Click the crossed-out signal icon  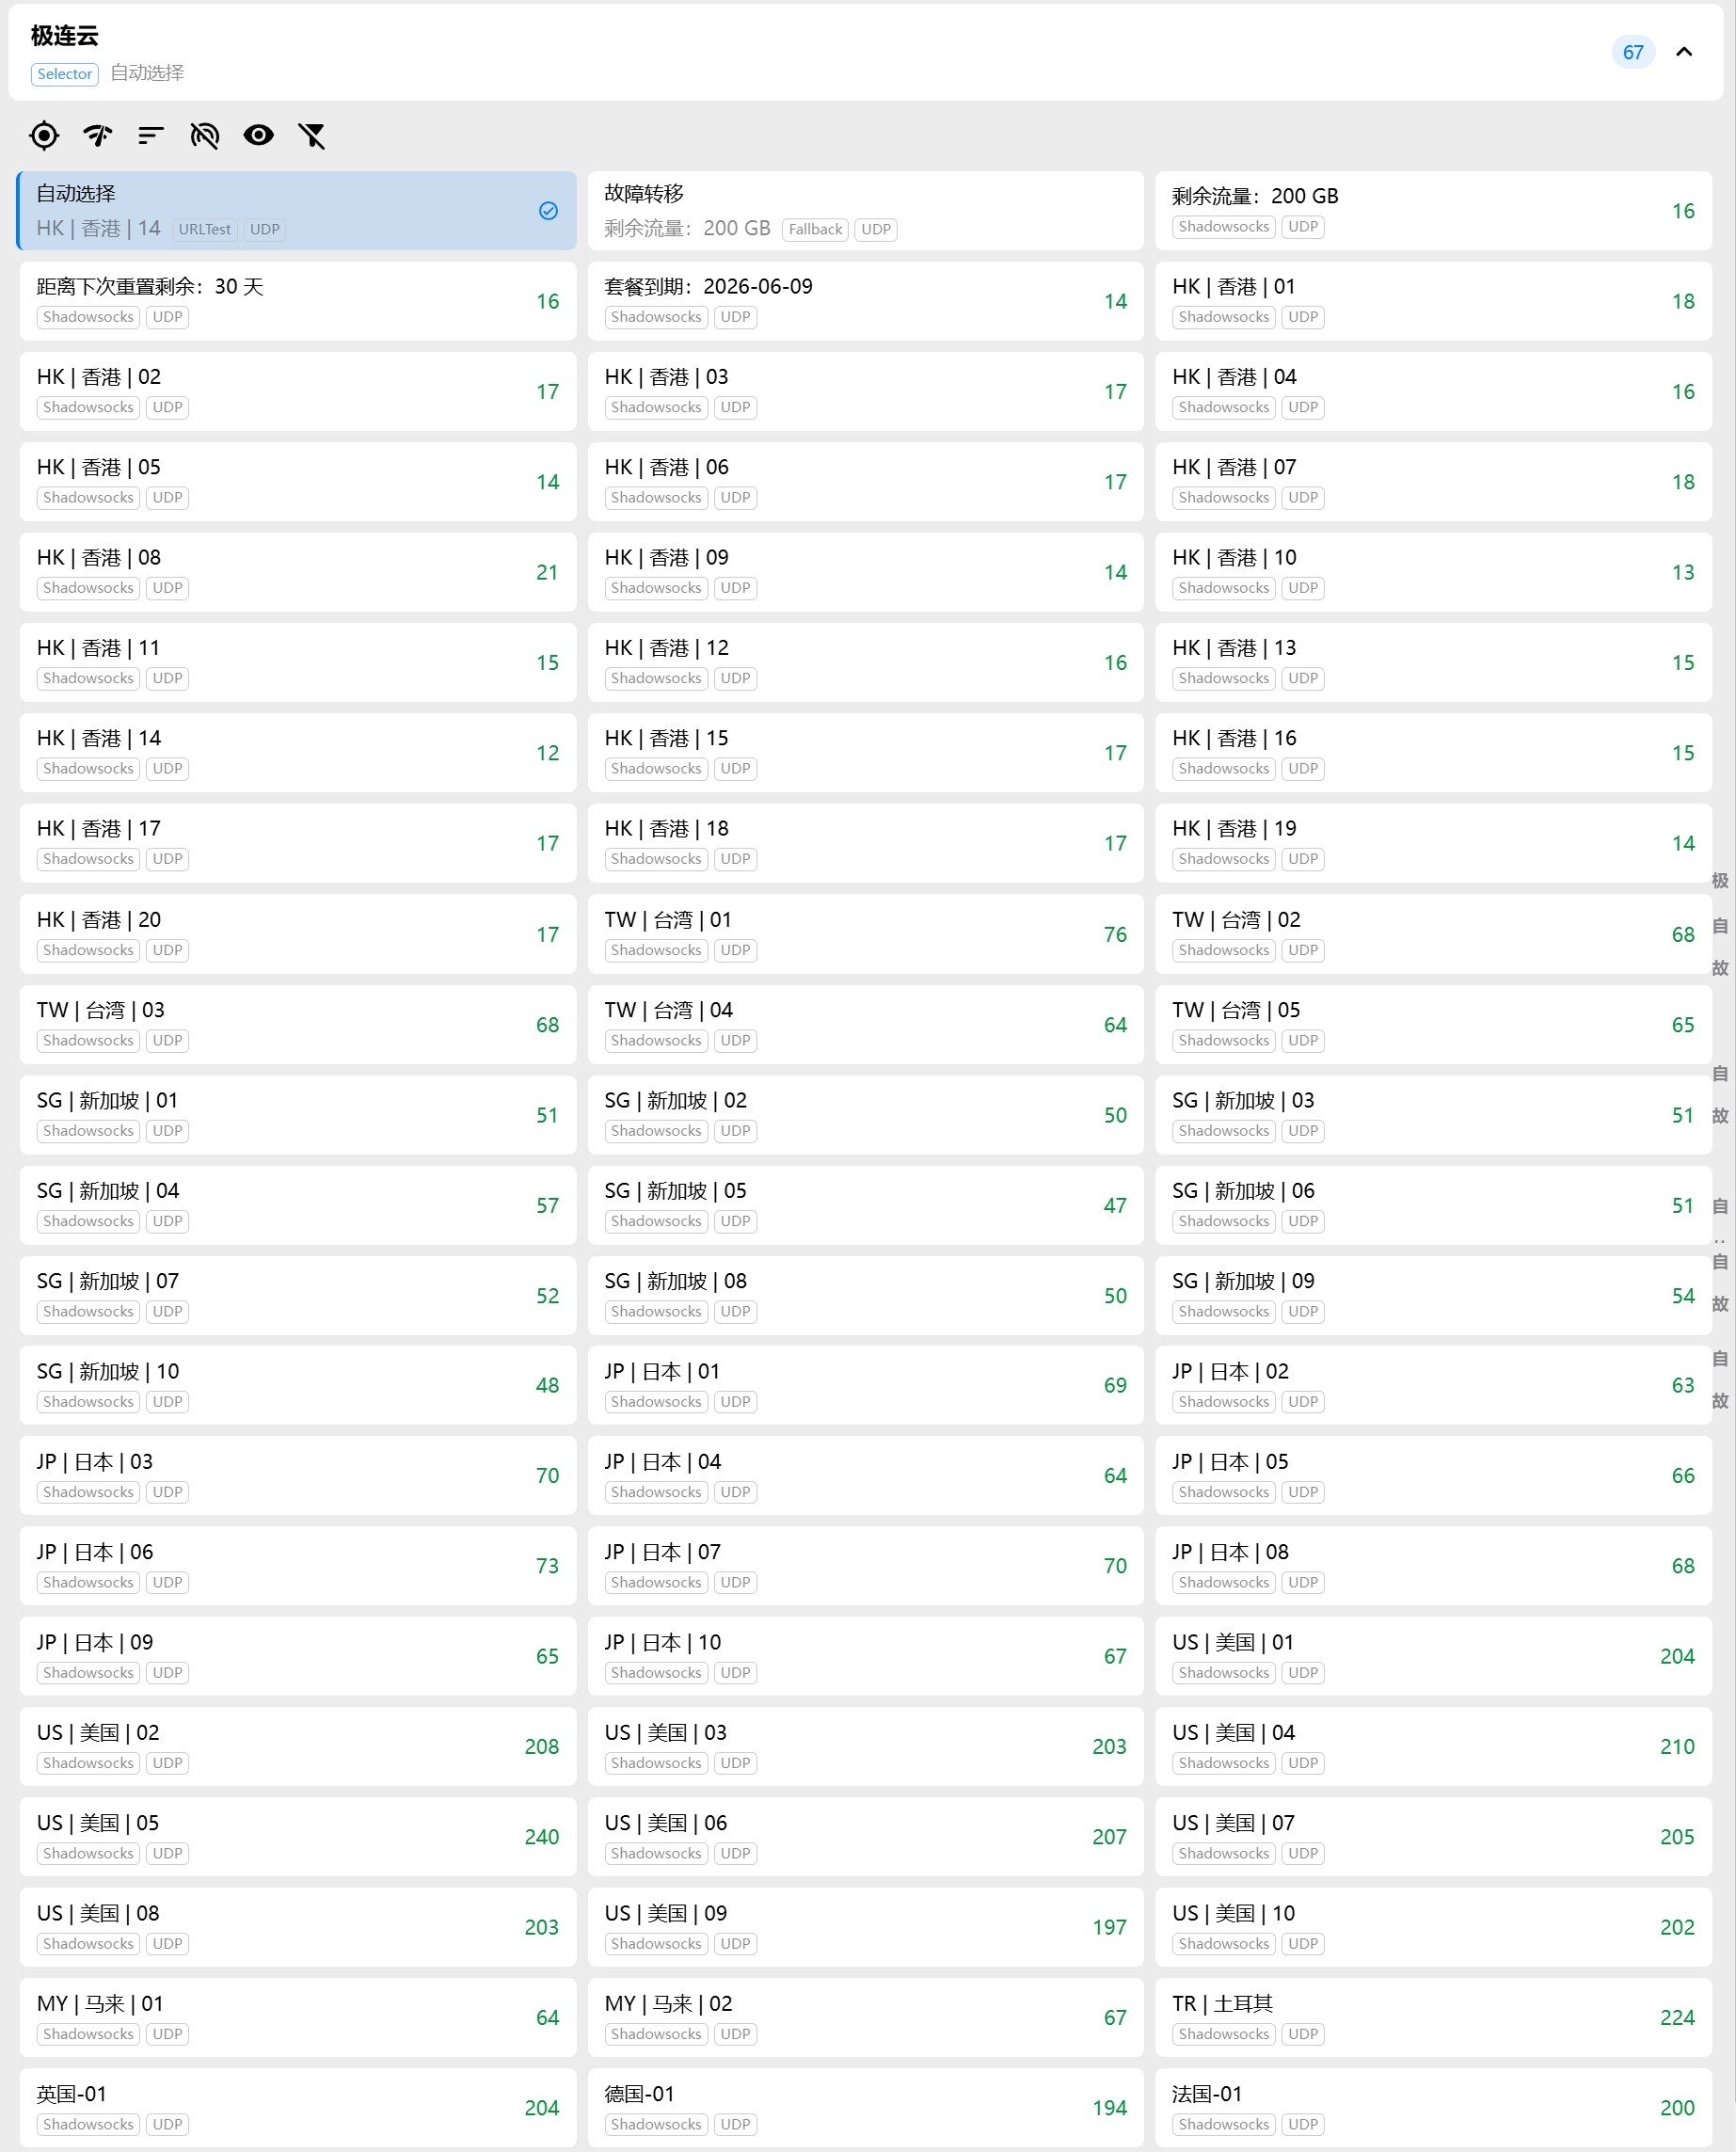(x=204, y=135)
